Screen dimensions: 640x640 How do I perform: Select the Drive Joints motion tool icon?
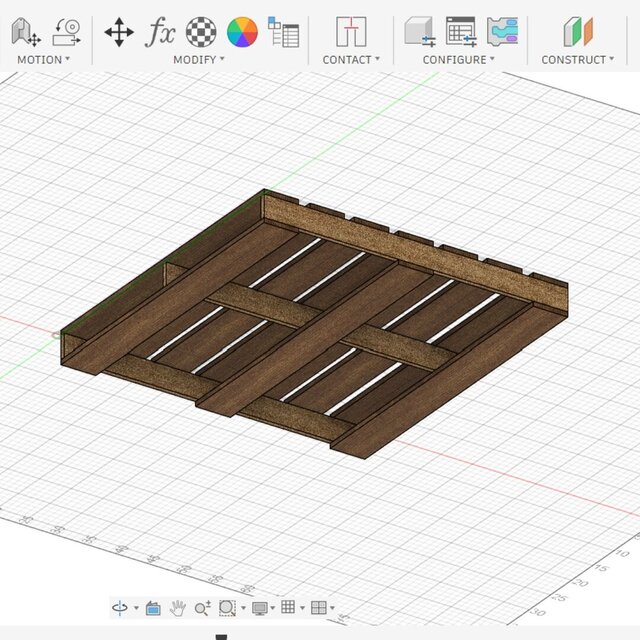pos(26,32)
